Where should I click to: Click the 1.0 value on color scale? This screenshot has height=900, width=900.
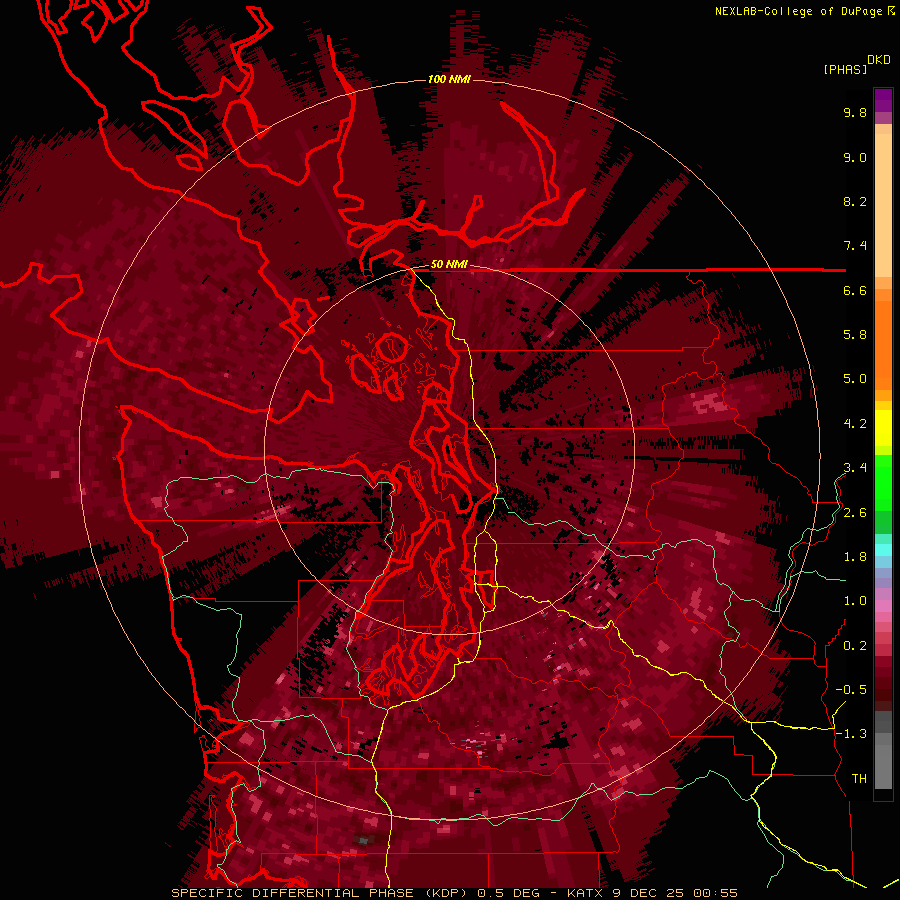(x=855, y=601)
